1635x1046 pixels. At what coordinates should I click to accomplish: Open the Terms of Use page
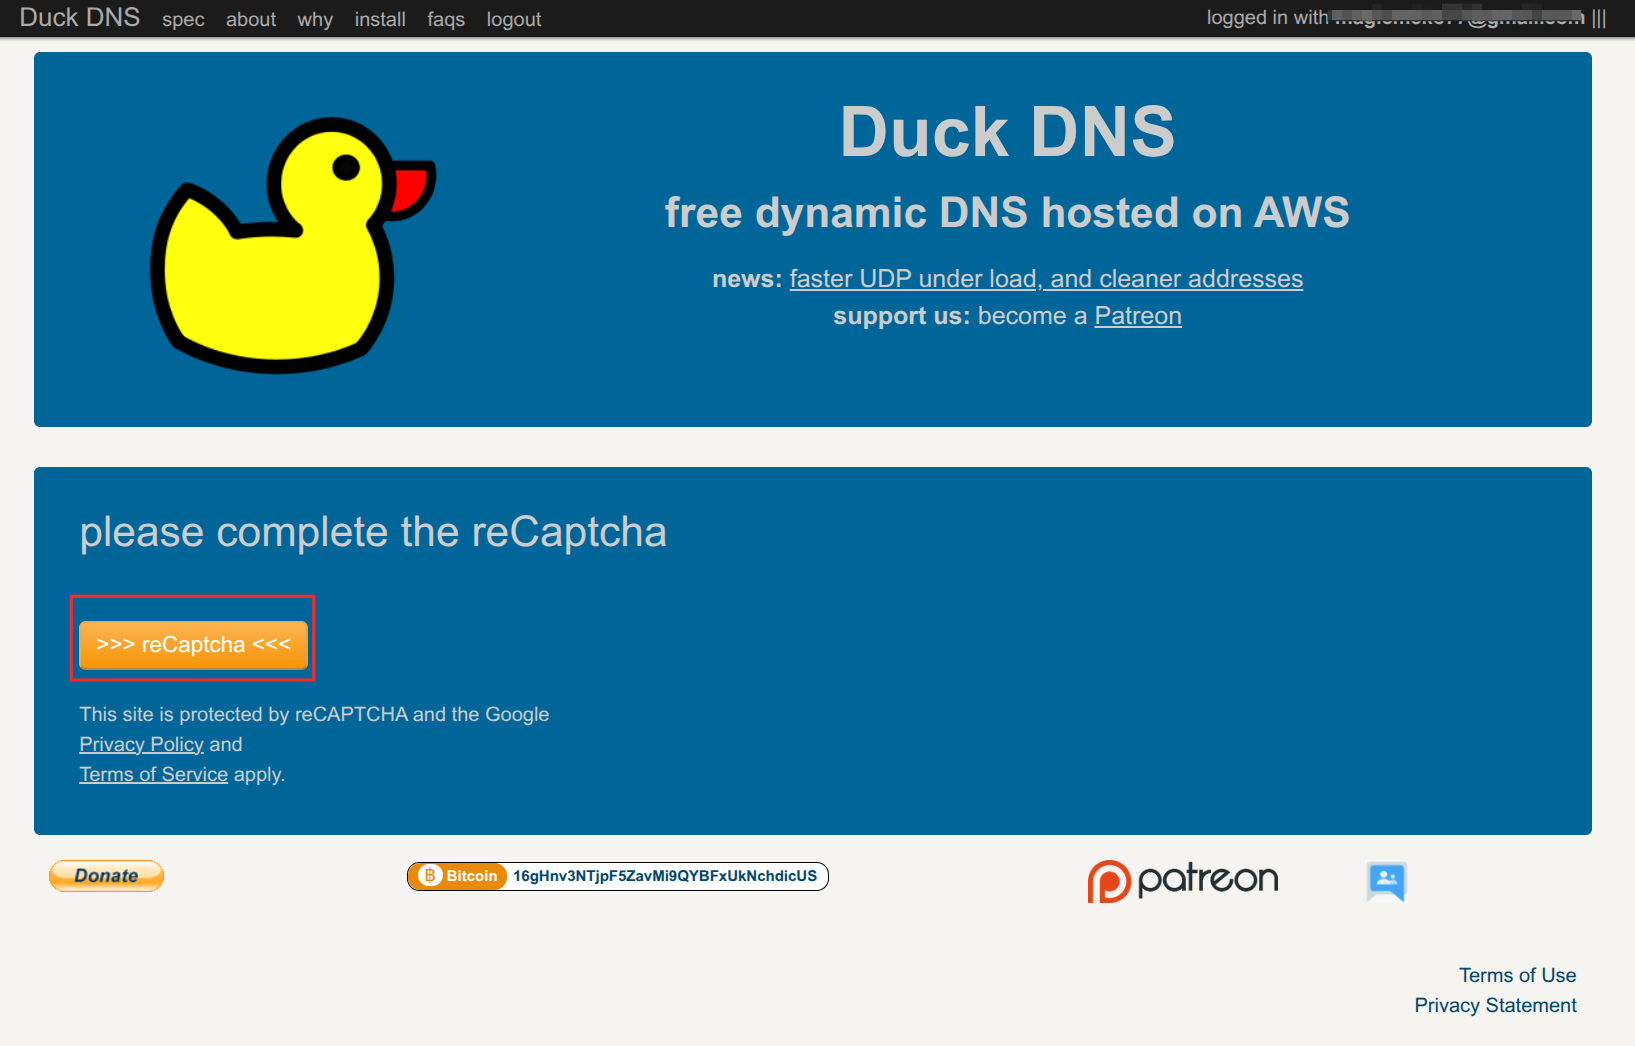tap(1517, 975)
